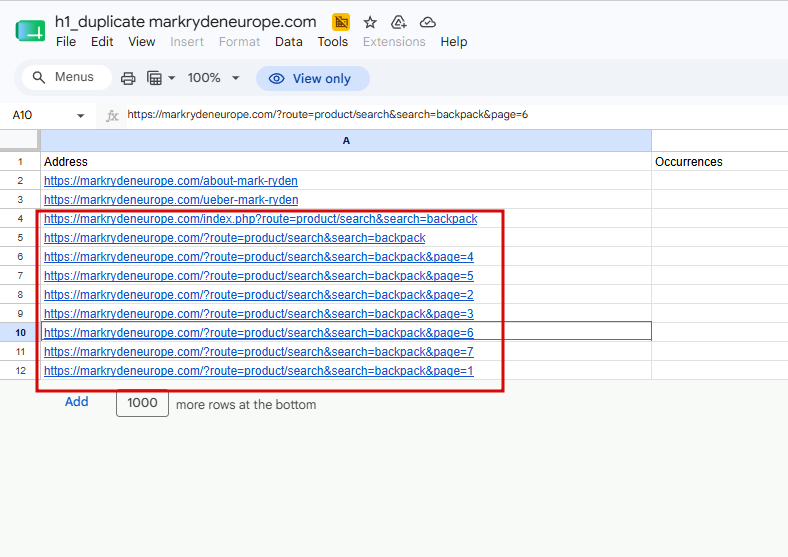Star this h1_duplicate spreadsheet

pyautogui.click(x=370, y=22)
